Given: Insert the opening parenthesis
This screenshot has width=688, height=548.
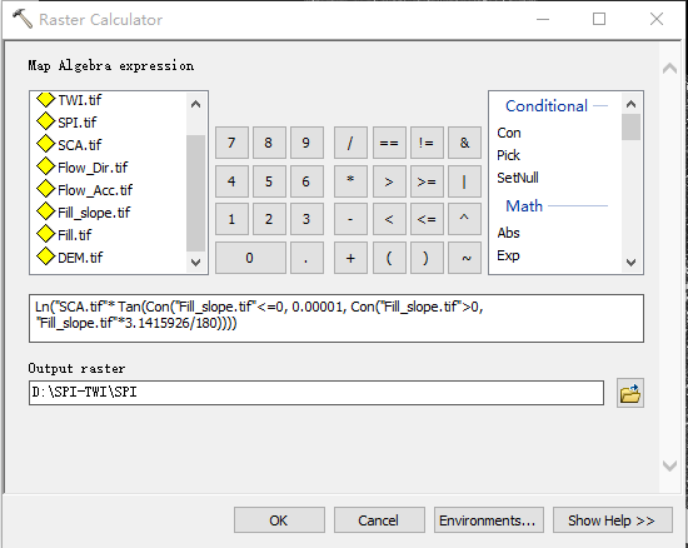Looking at the screenshot, I should point(389,258).
